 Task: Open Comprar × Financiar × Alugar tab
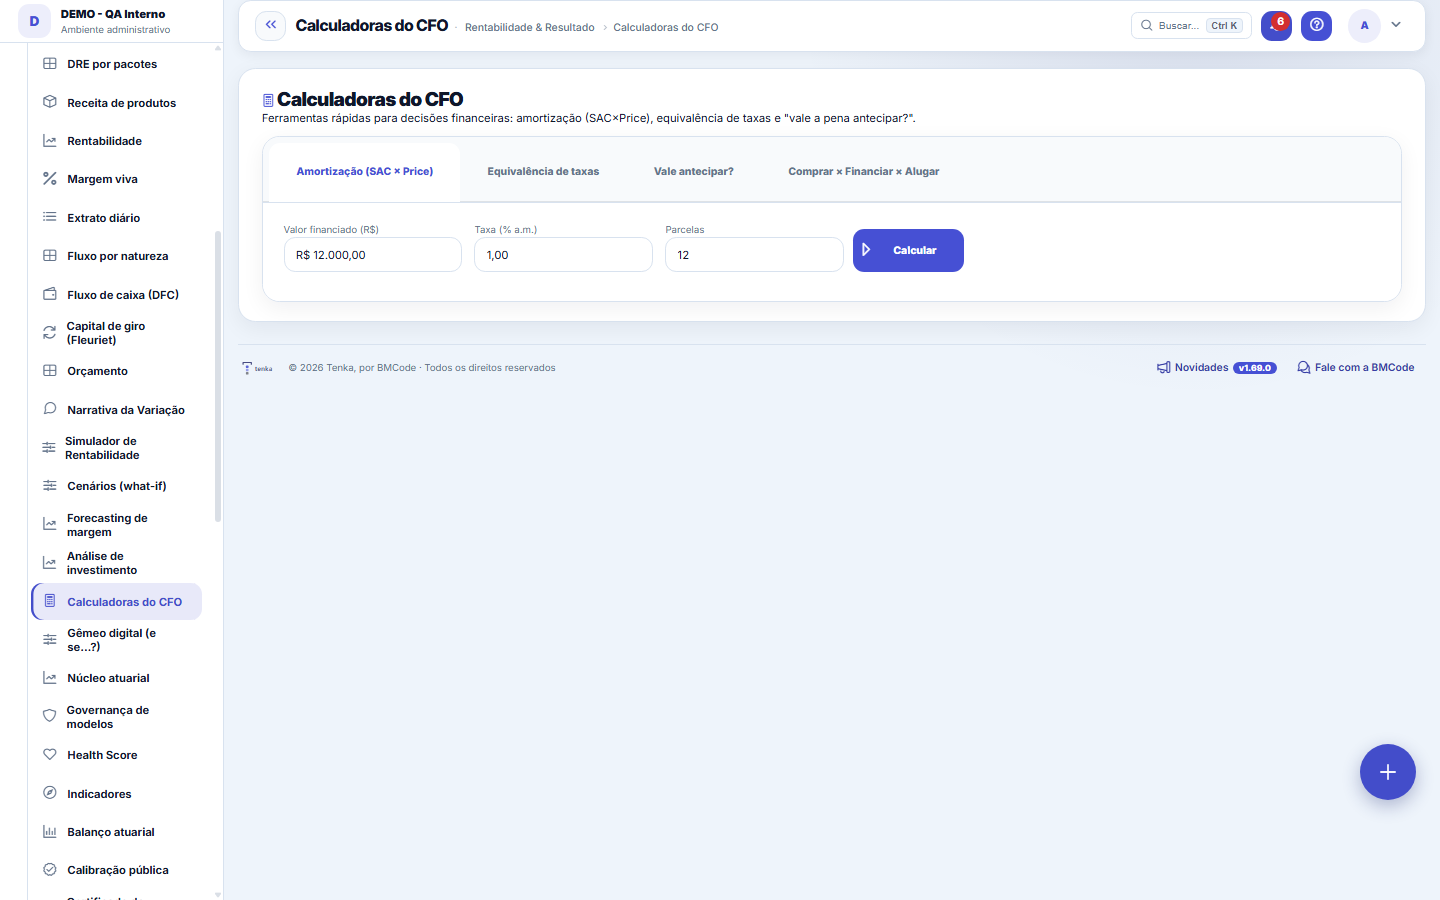[864, 172]
